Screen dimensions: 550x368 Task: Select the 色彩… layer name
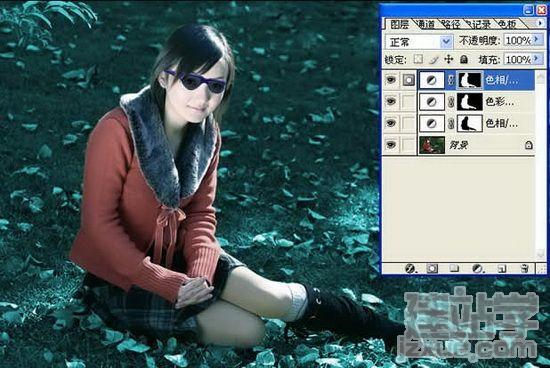[499, 102]
